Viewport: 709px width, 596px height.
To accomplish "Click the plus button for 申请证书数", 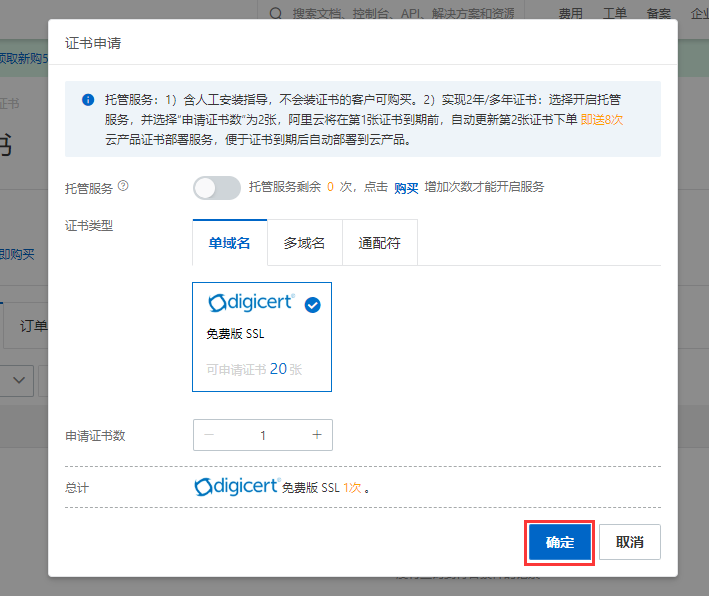I will coord(317,435).
